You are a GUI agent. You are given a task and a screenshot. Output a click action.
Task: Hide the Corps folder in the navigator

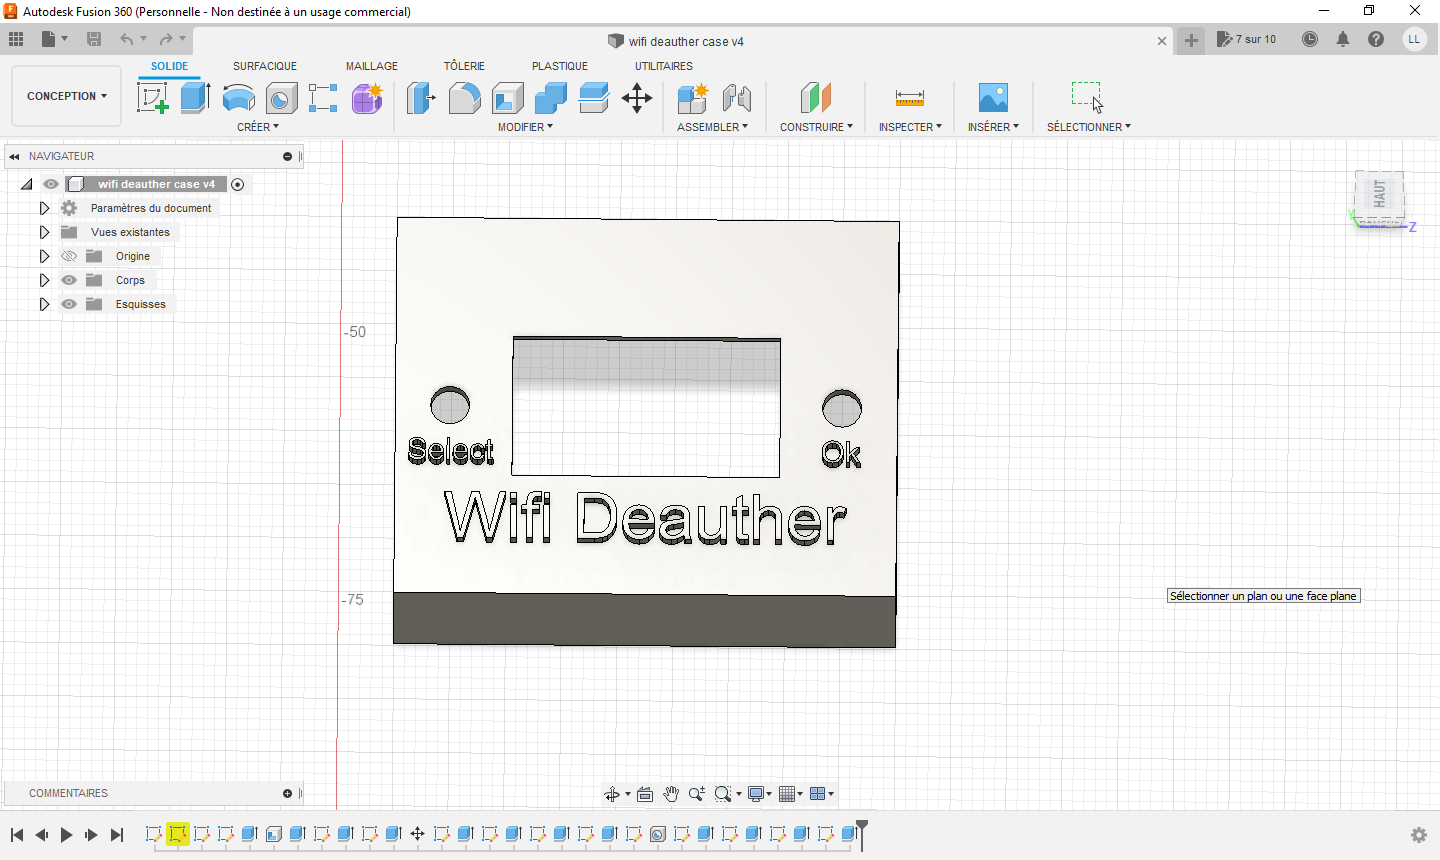coord(69,280)
